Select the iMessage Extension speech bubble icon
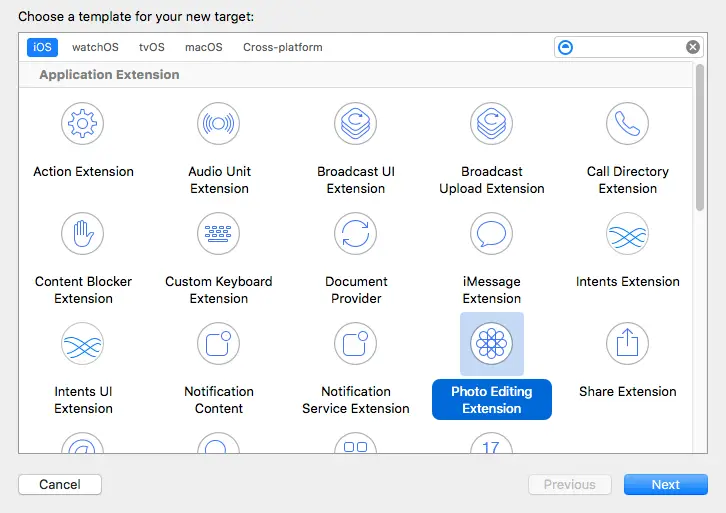The width and height of the screenshot is (726, 513). point(491,234)
